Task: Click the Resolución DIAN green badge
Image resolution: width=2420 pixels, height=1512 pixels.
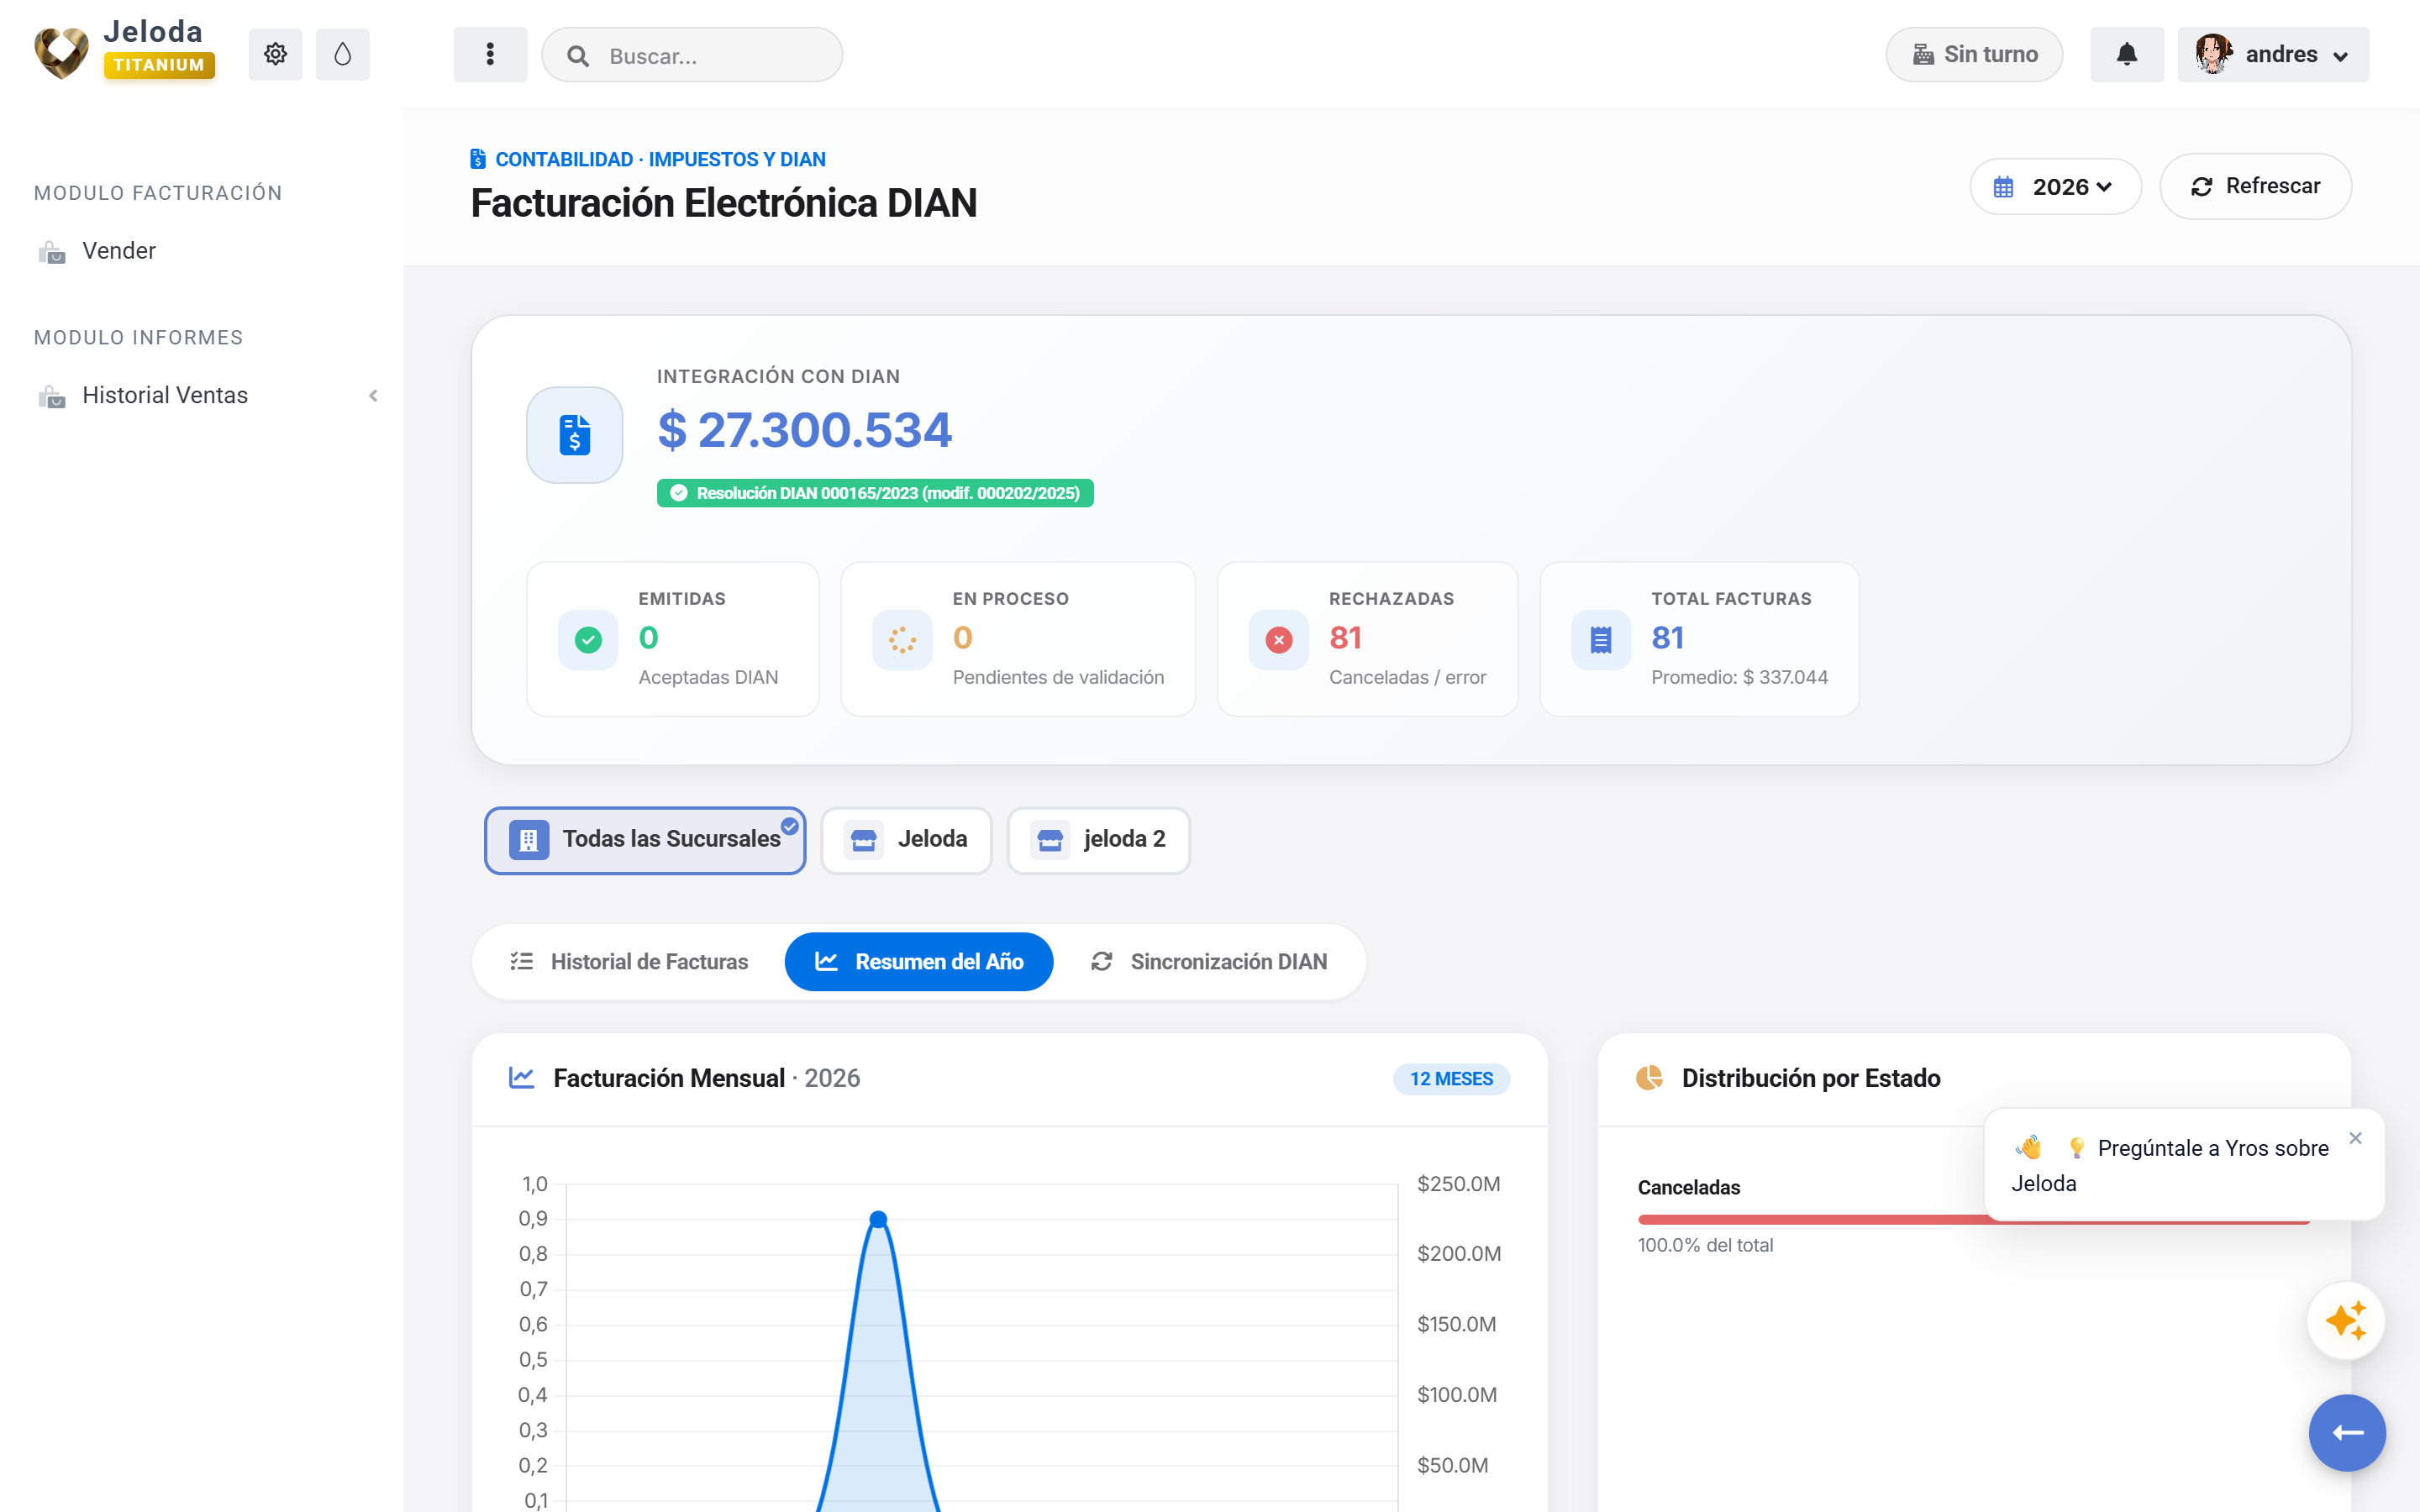Action: click(875, 493)
